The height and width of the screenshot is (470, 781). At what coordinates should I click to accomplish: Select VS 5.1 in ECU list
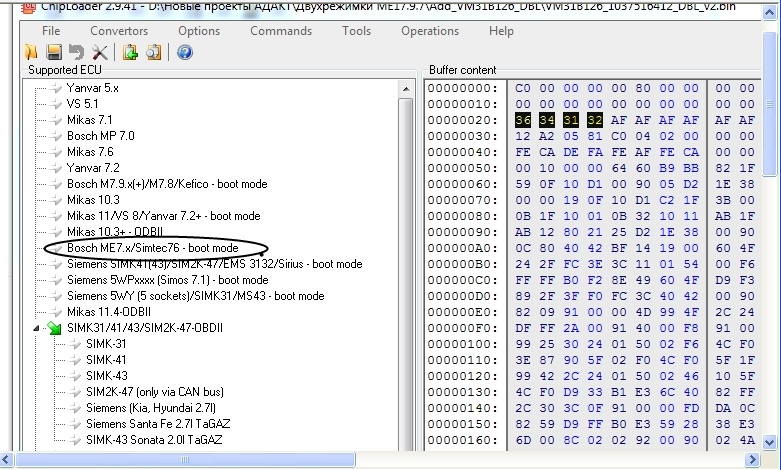pos(83,104)
